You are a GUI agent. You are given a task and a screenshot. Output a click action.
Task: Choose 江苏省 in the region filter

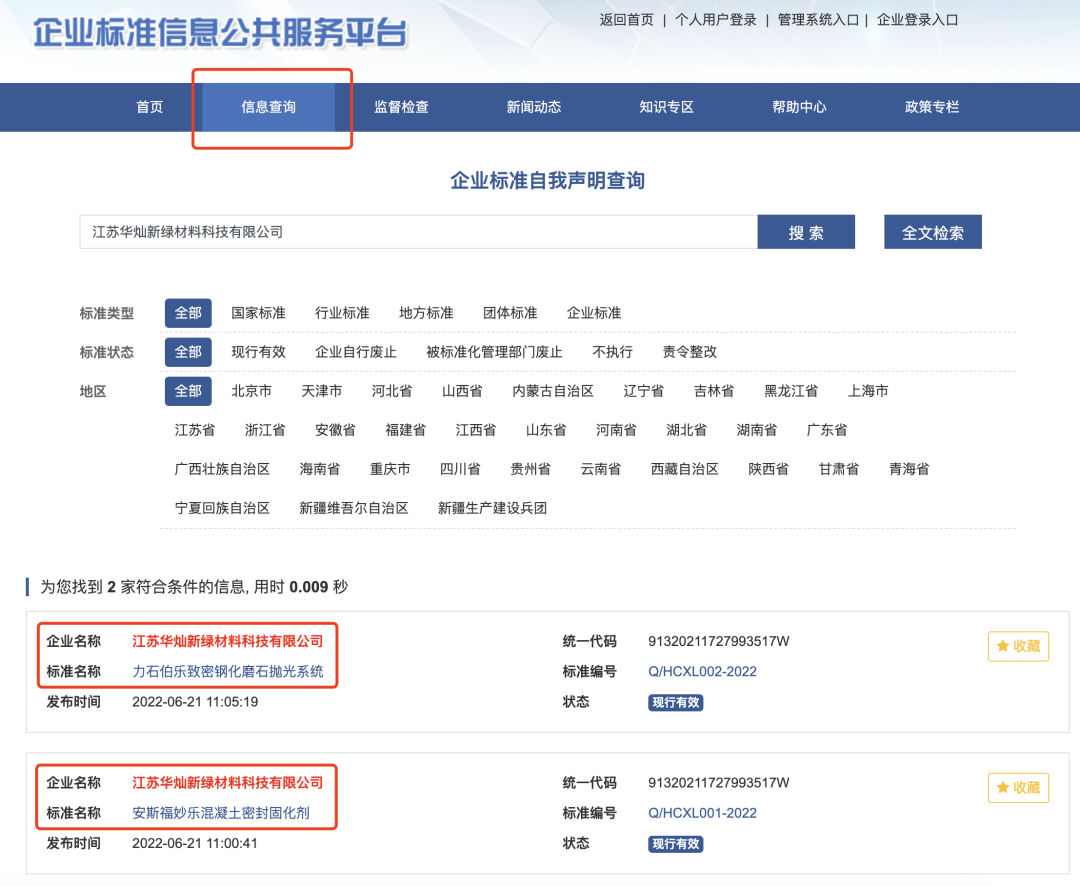[195, 430]
